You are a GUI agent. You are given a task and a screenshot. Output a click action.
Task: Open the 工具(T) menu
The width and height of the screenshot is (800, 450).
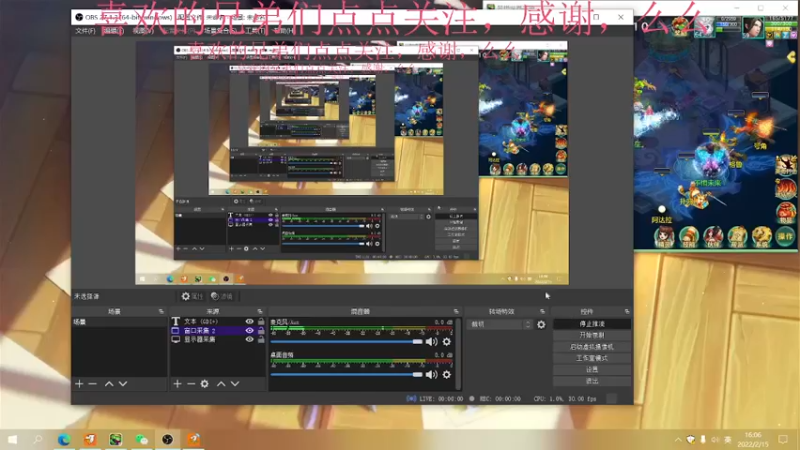[x=255, y=31]
